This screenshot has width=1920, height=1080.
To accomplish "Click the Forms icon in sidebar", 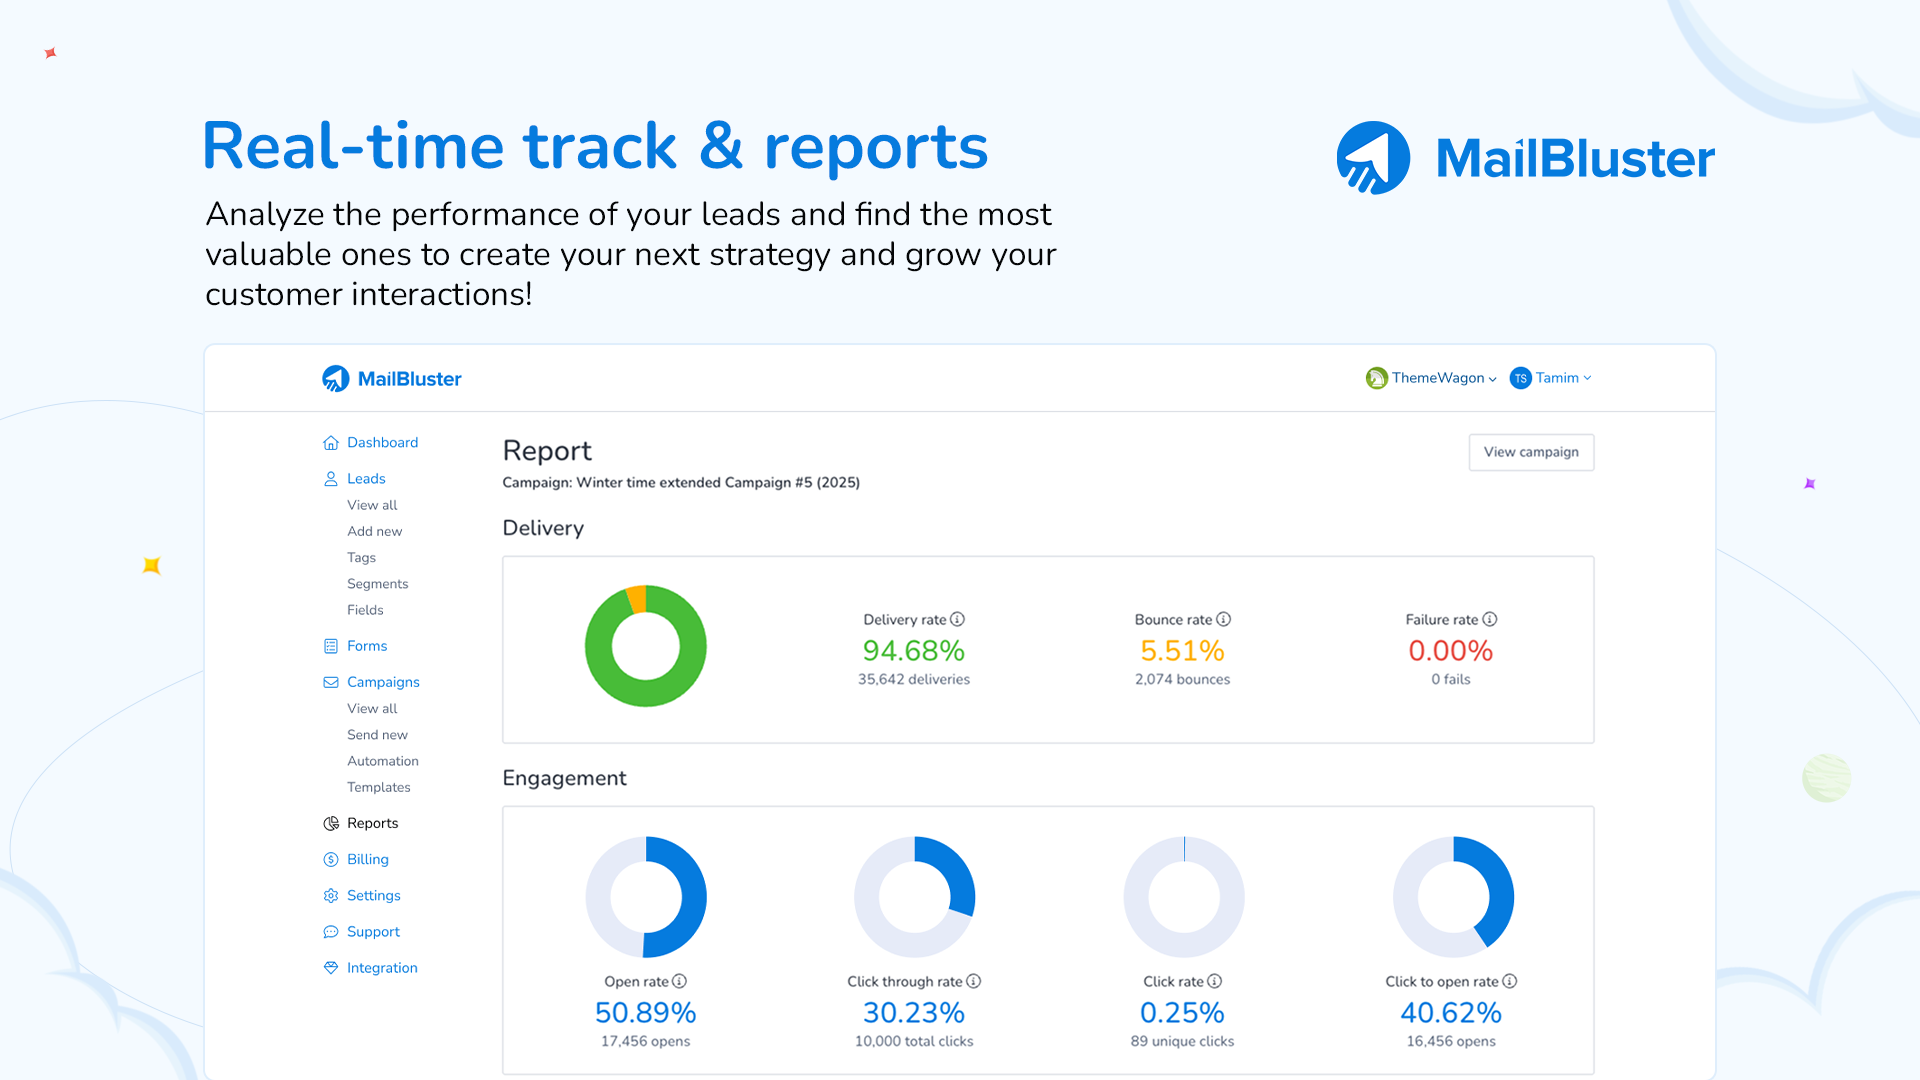I will [x=331, y=646].
